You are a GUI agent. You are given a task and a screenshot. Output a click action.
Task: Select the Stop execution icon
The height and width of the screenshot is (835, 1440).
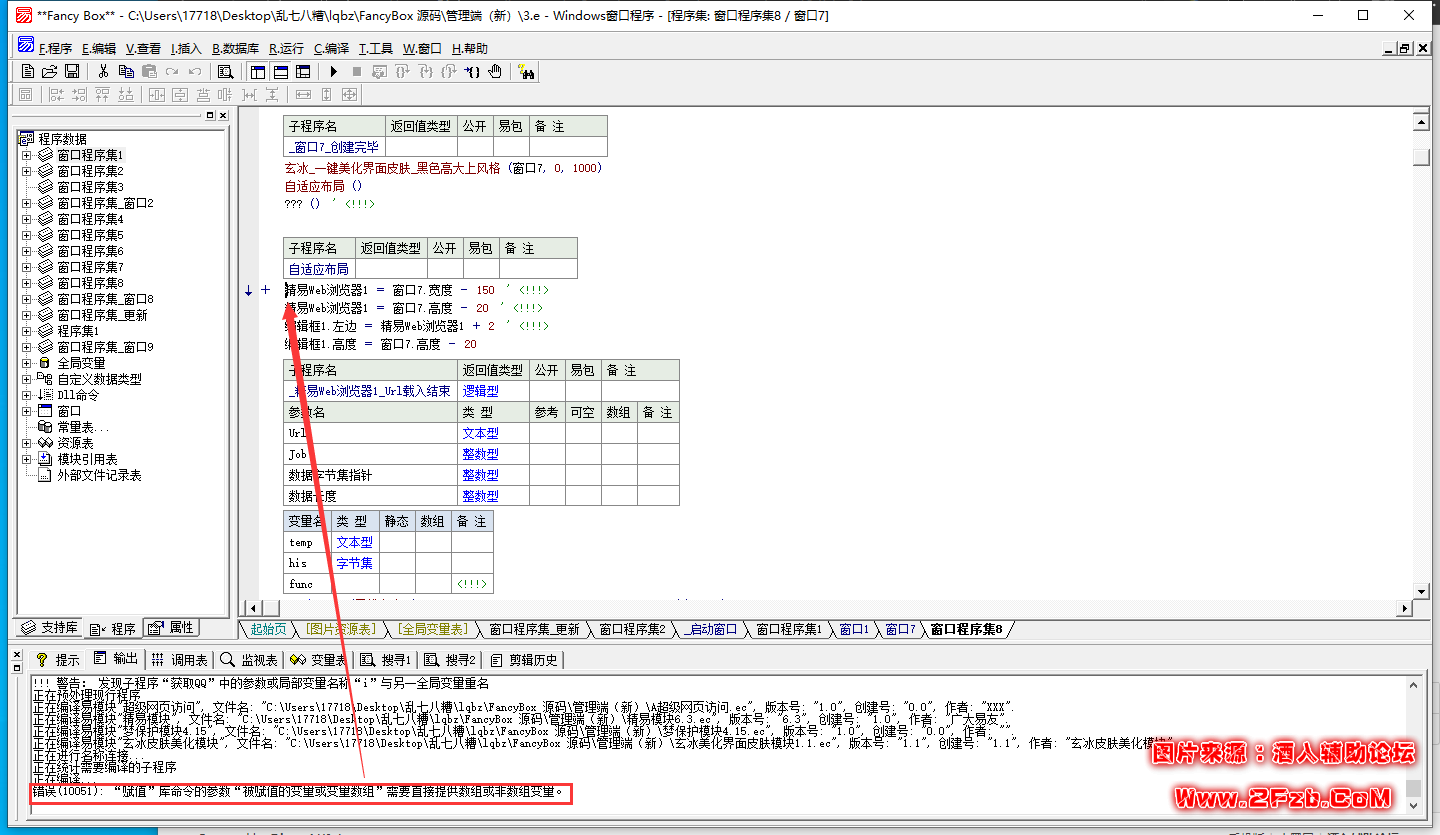point(356,71)
